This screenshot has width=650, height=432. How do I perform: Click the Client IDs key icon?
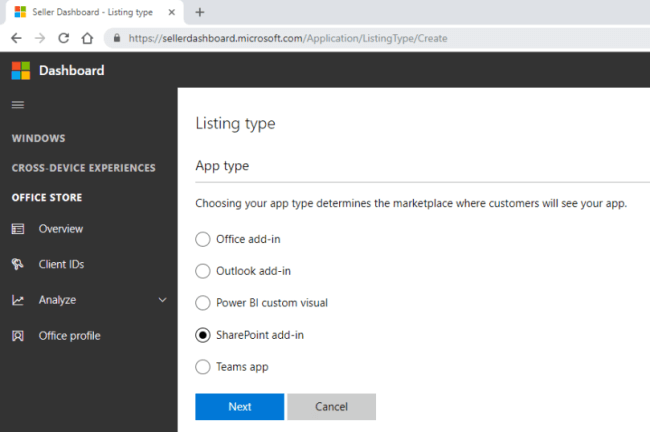(18, 264)
